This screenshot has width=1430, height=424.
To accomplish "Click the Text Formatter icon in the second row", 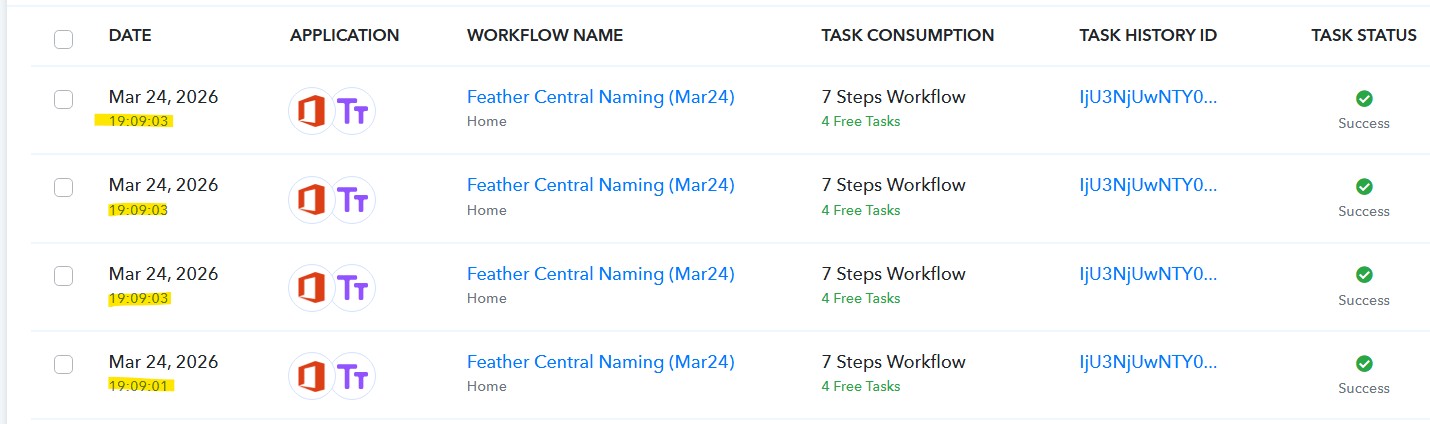I will (353, 200).
